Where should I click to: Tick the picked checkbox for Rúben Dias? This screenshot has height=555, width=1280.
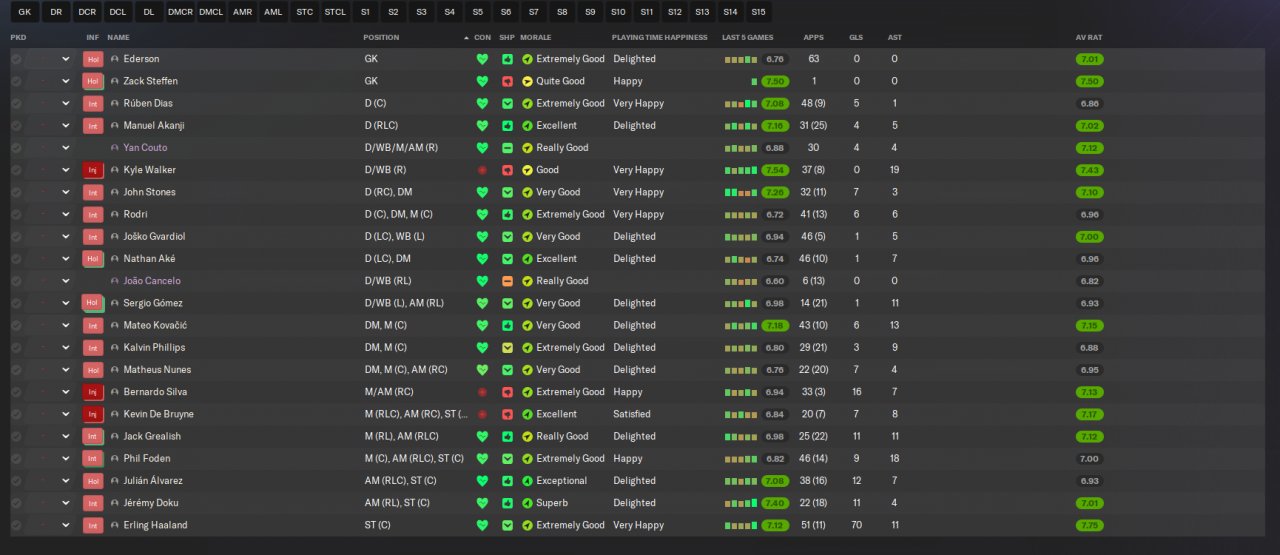(x=16, y=103)
